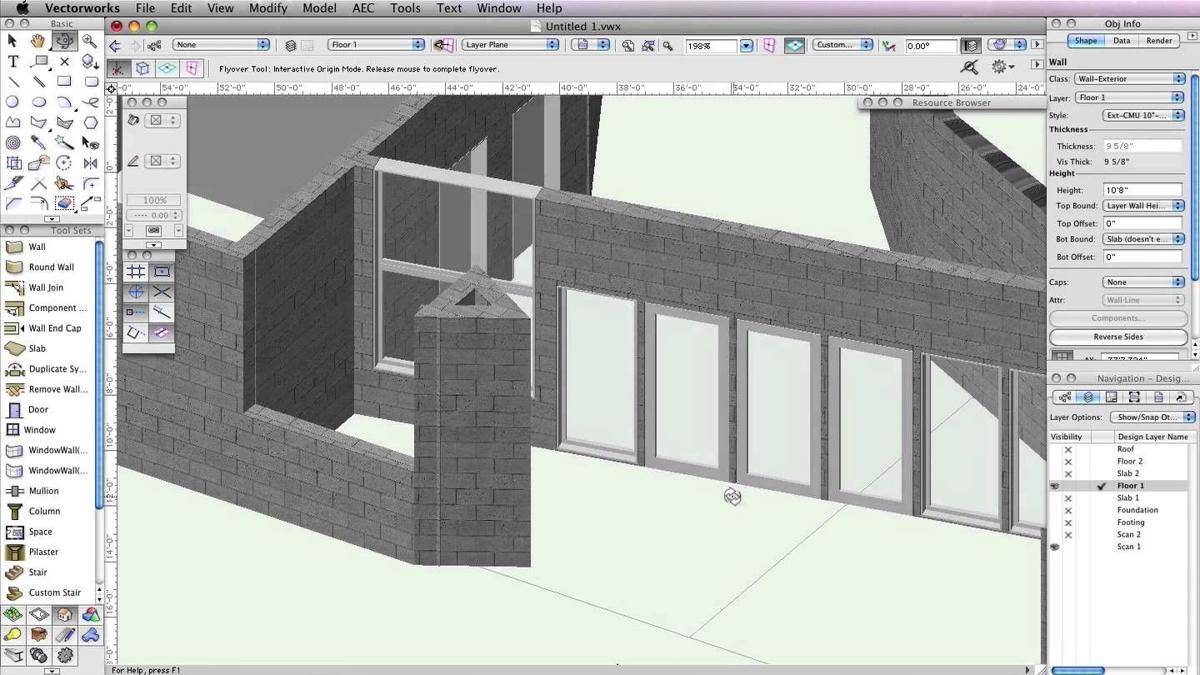1200x675 pixels.
Task: Select the Rounded Rectangle tool
Action: 90,81
